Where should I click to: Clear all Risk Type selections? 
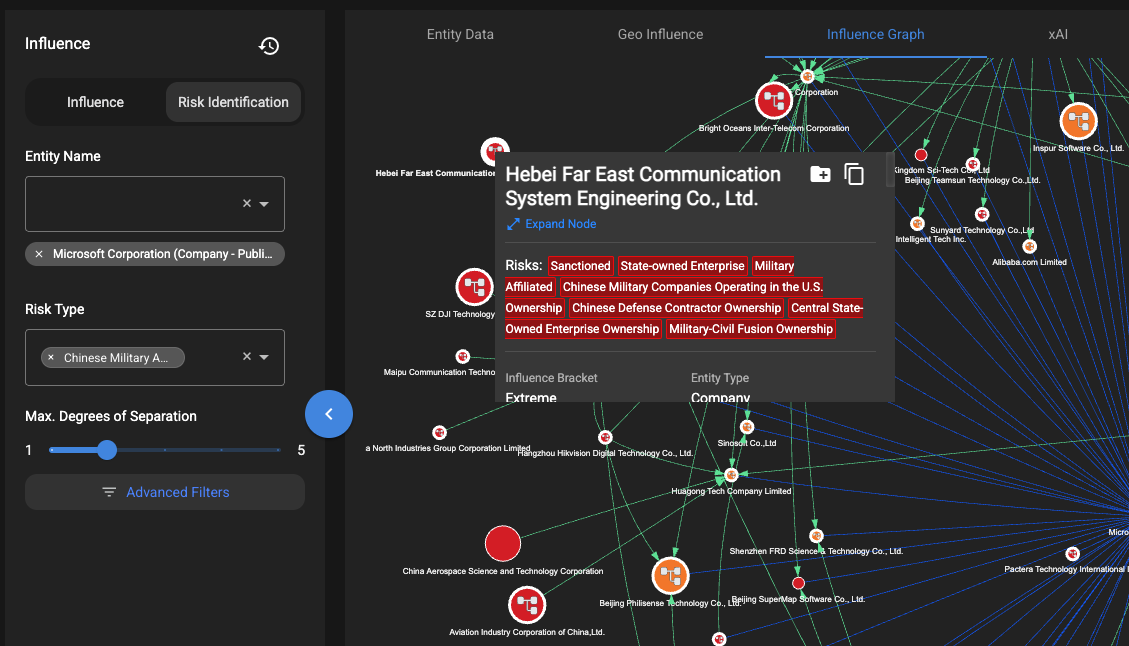[247, 356]
